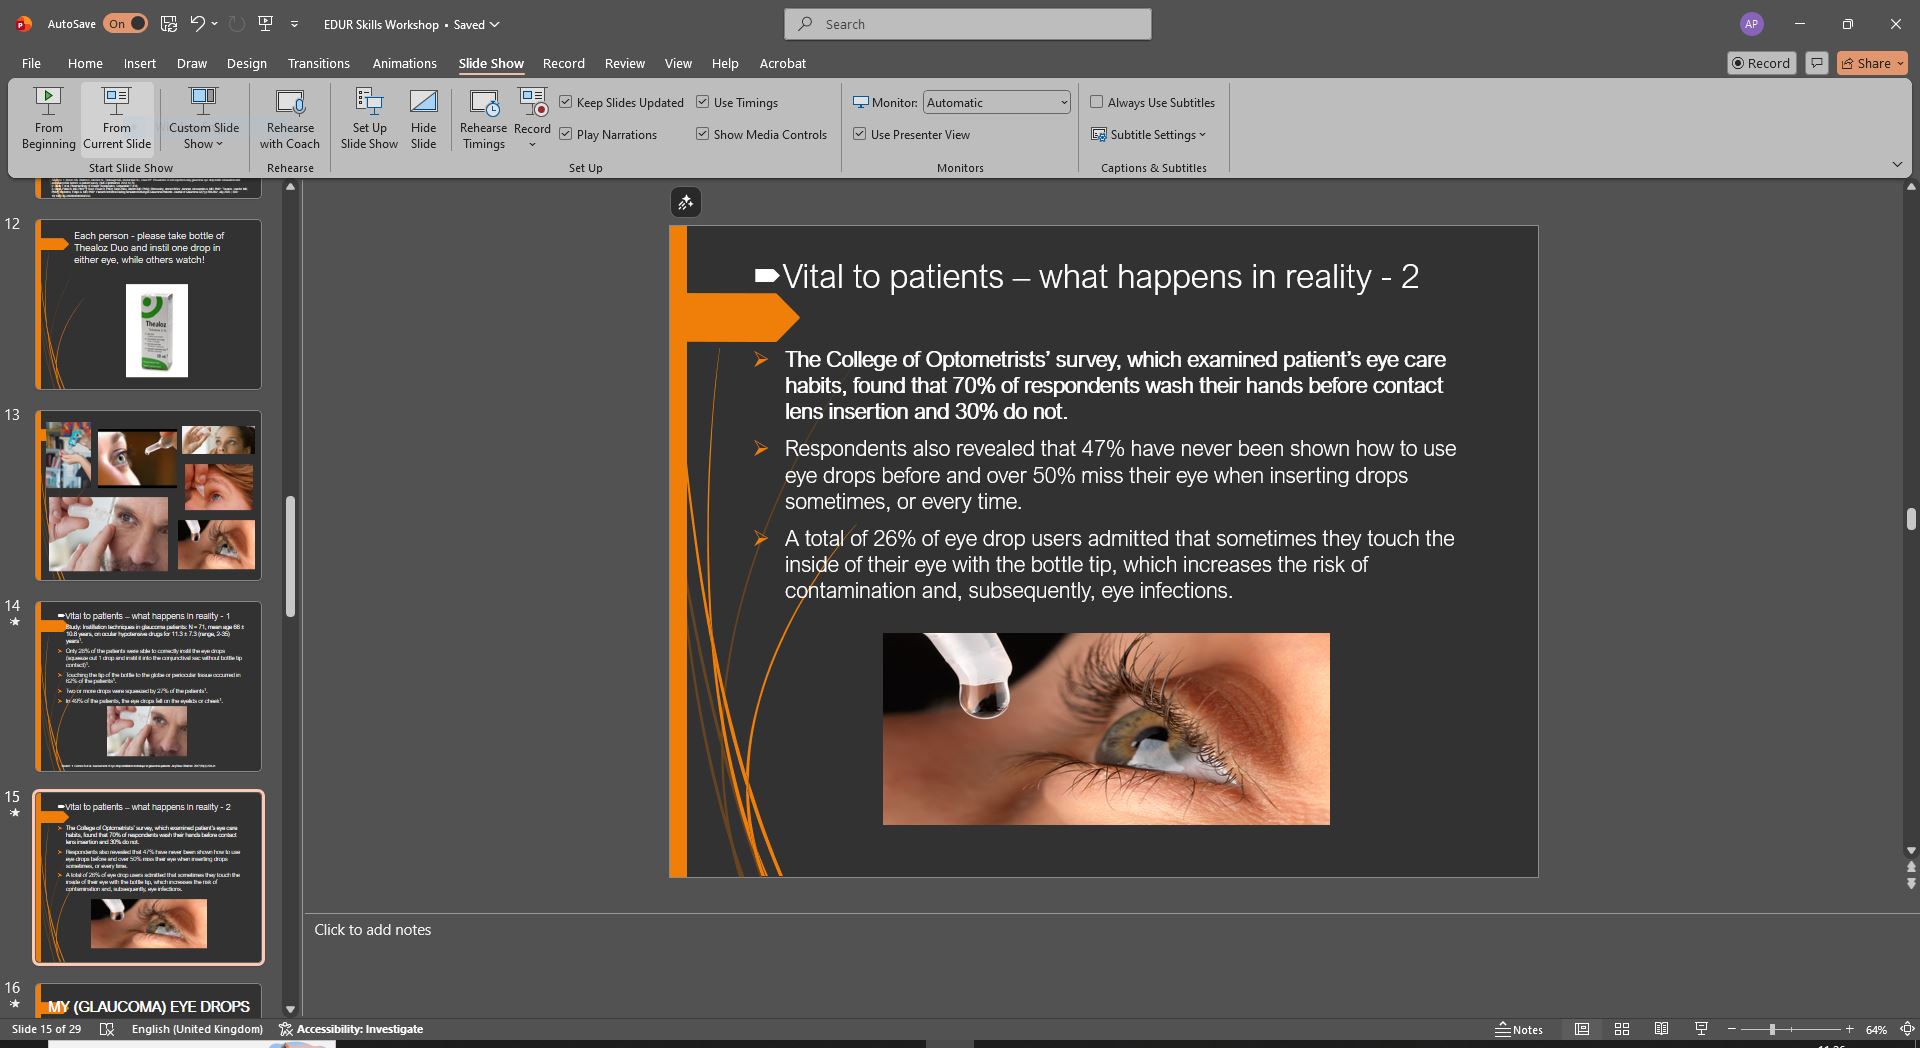The image size is (1920, 1048).
Task: Enable Always Use Subtitles
Action: pyautogui.click(x=1097, y=102)
